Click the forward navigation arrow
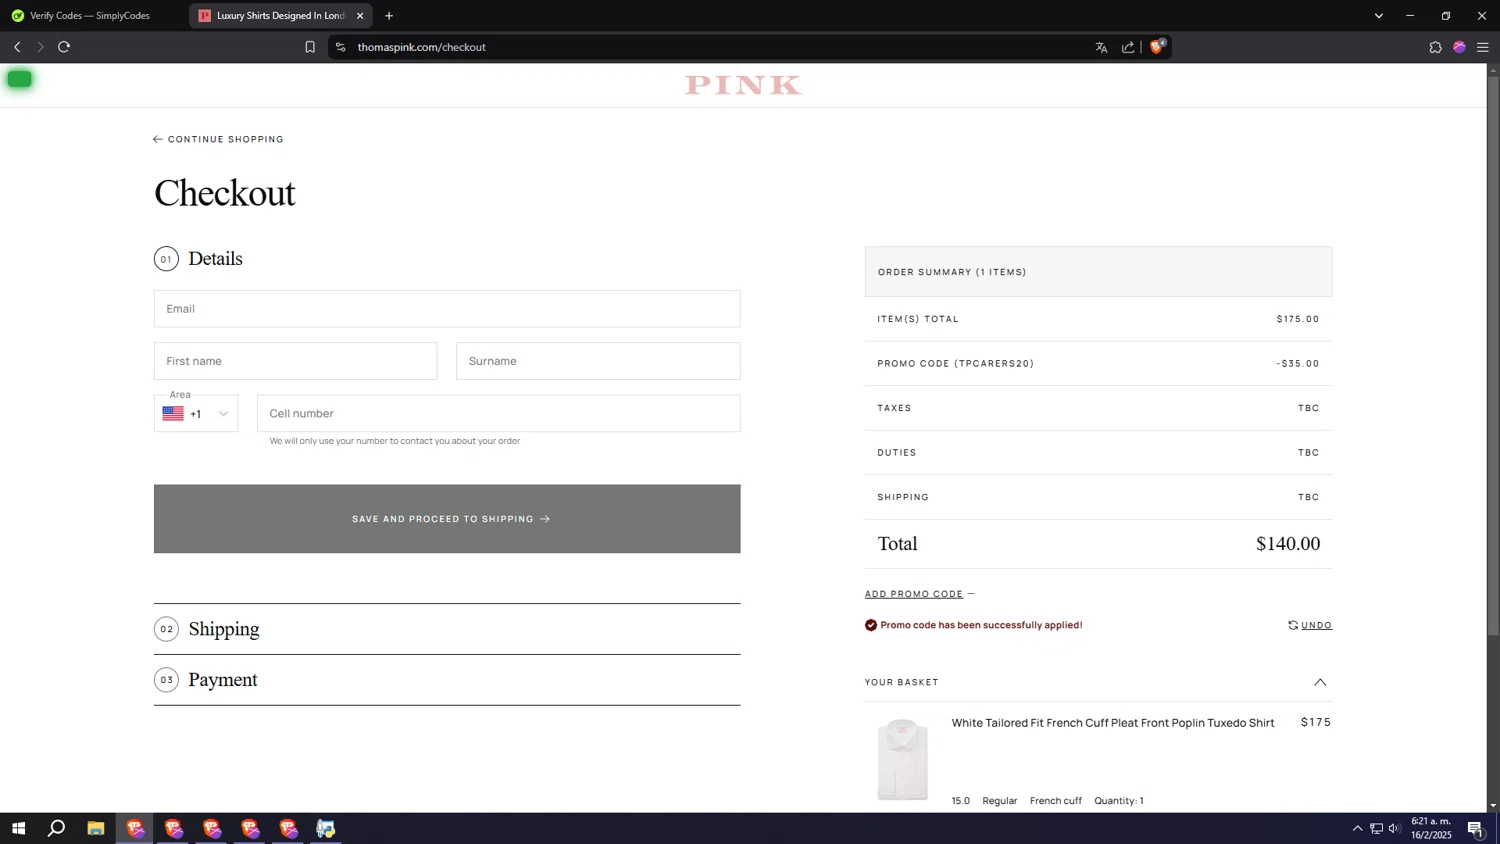The width and height of the screenshot is (1500, 844). click(x=40, y=47)
